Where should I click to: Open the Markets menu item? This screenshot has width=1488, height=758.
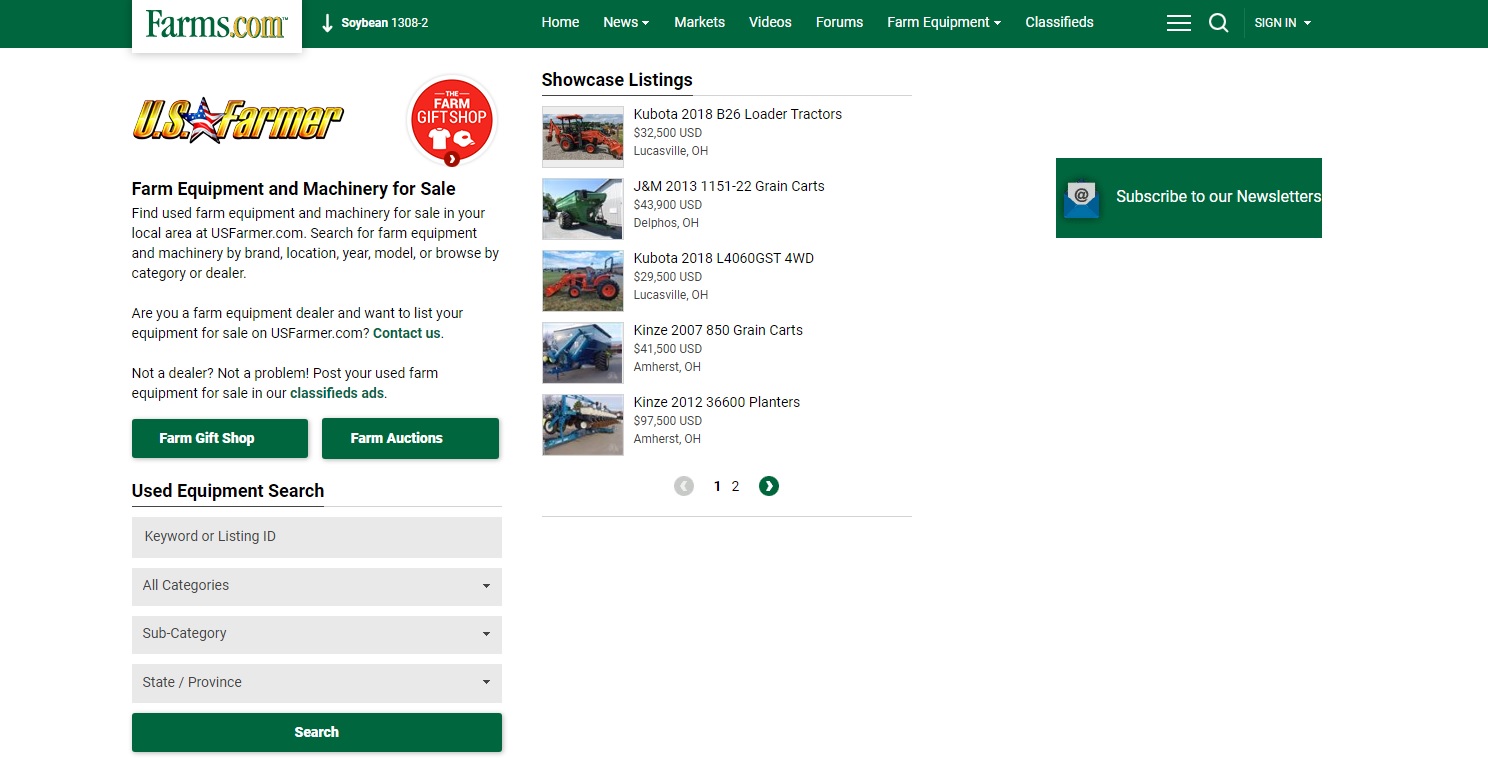click(700, 22)
